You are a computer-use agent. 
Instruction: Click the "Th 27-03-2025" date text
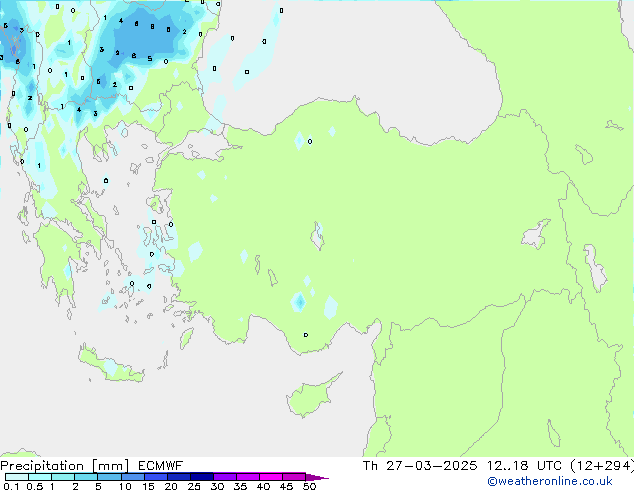click(x=420, y=466)
